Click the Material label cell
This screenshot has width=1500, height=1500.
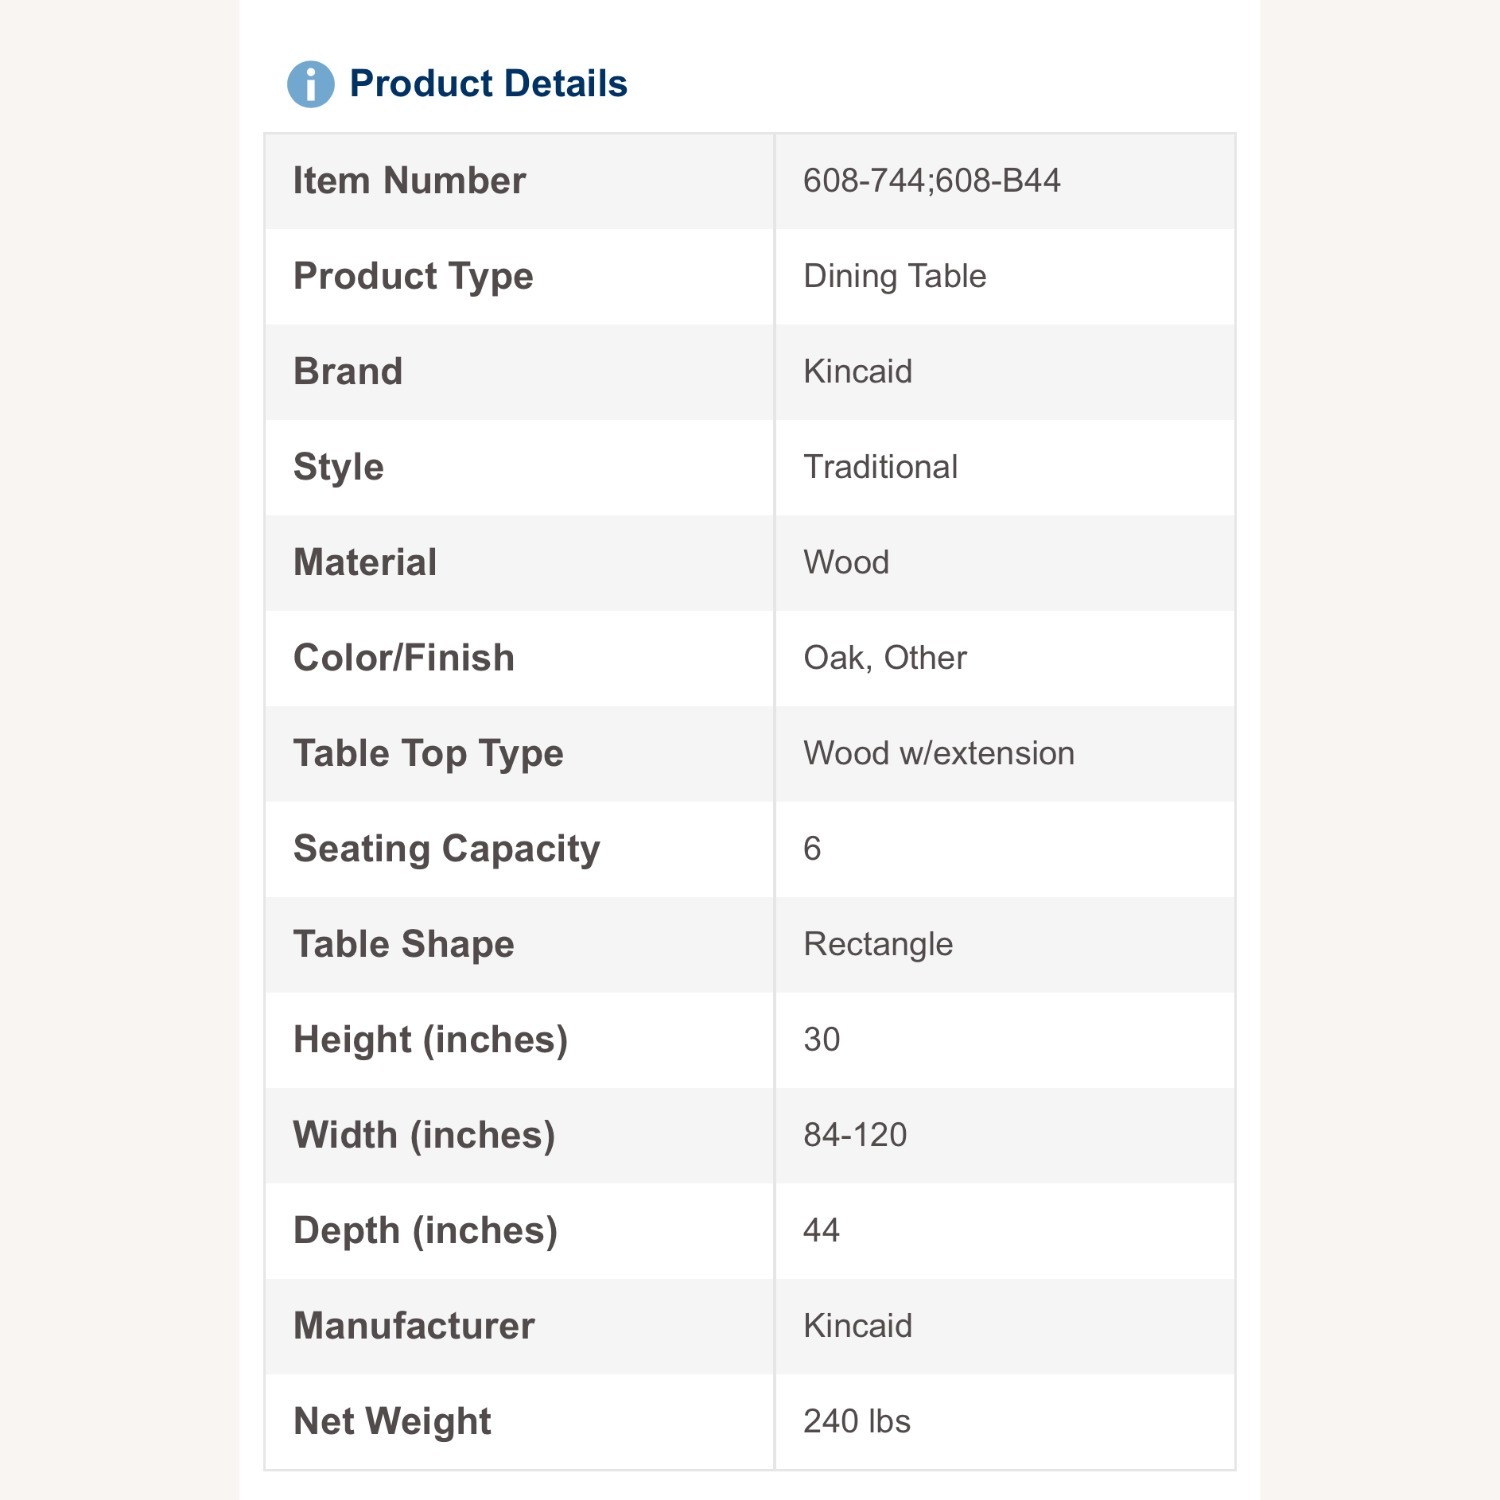pyautogui.click(x=365, y=562)
